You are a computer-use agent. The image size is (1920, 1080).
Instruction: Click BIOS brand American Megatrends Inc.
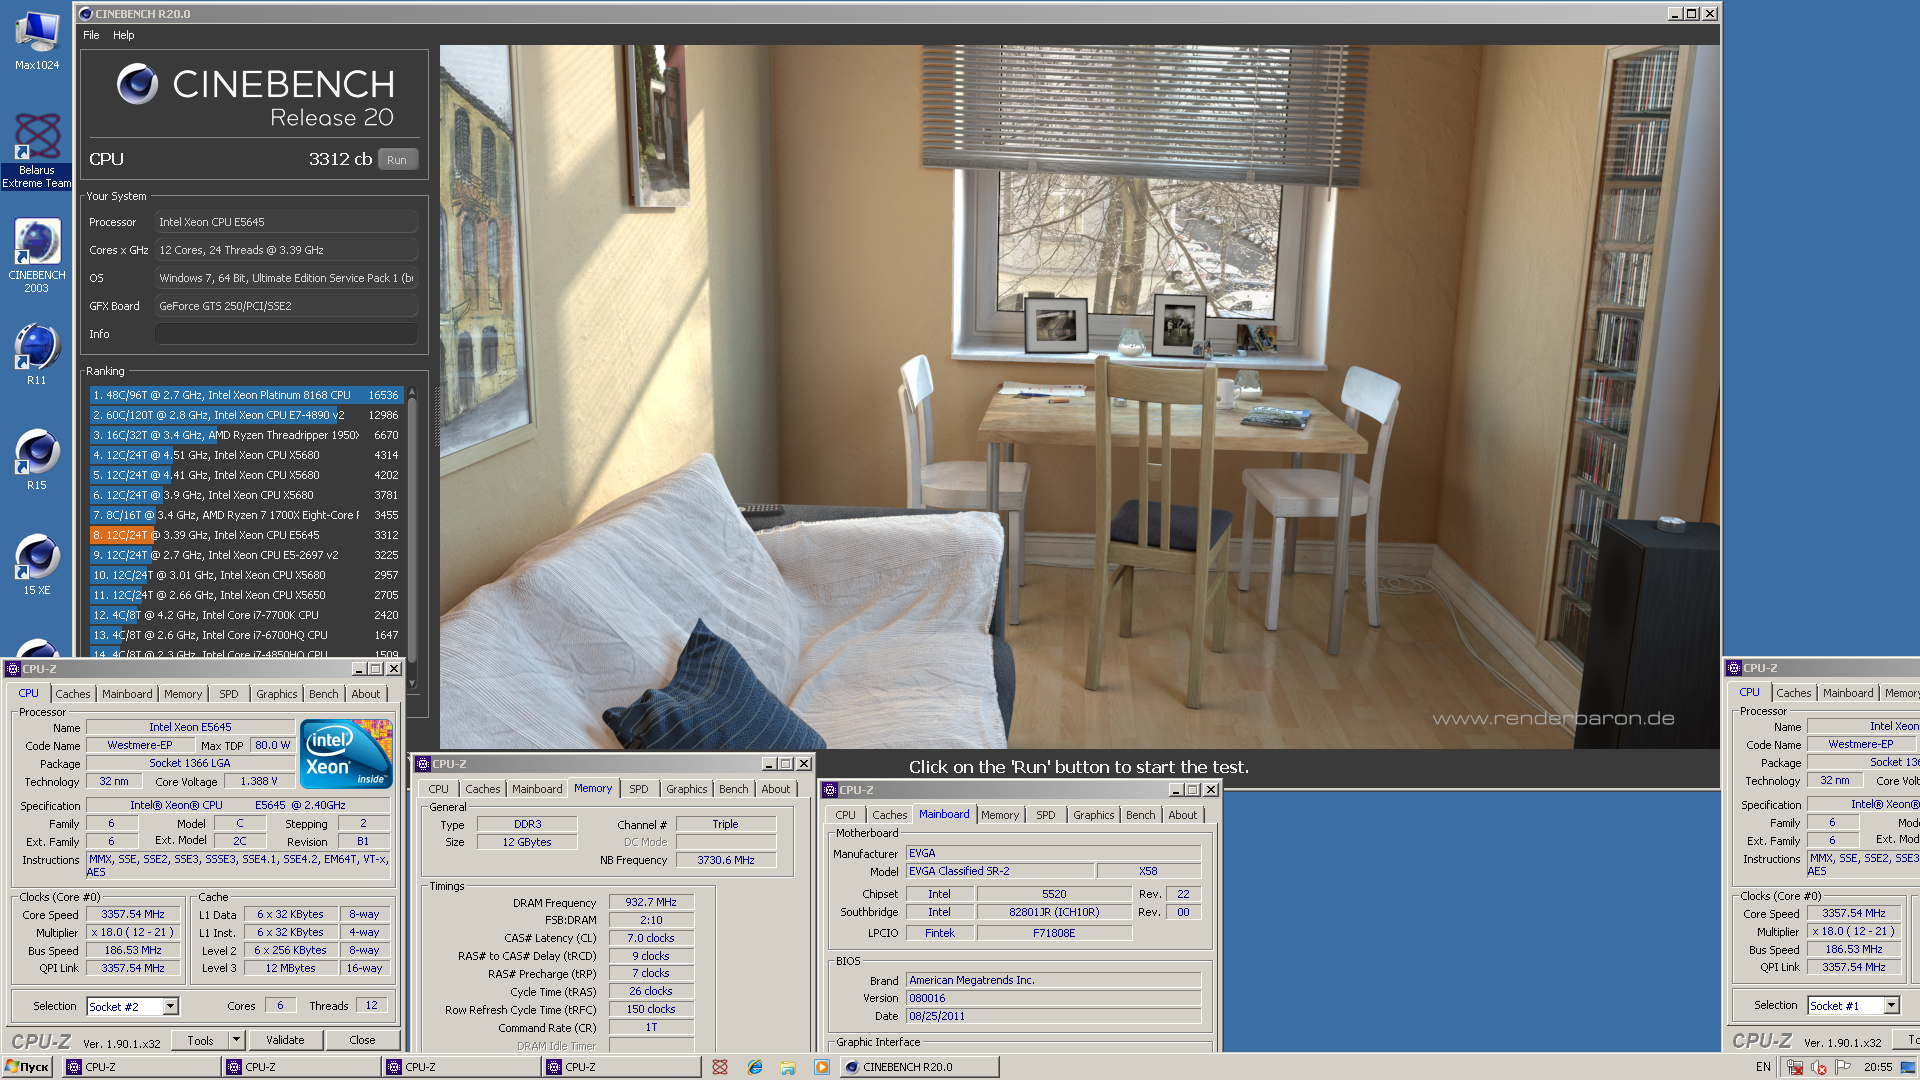coord(1053,980)
